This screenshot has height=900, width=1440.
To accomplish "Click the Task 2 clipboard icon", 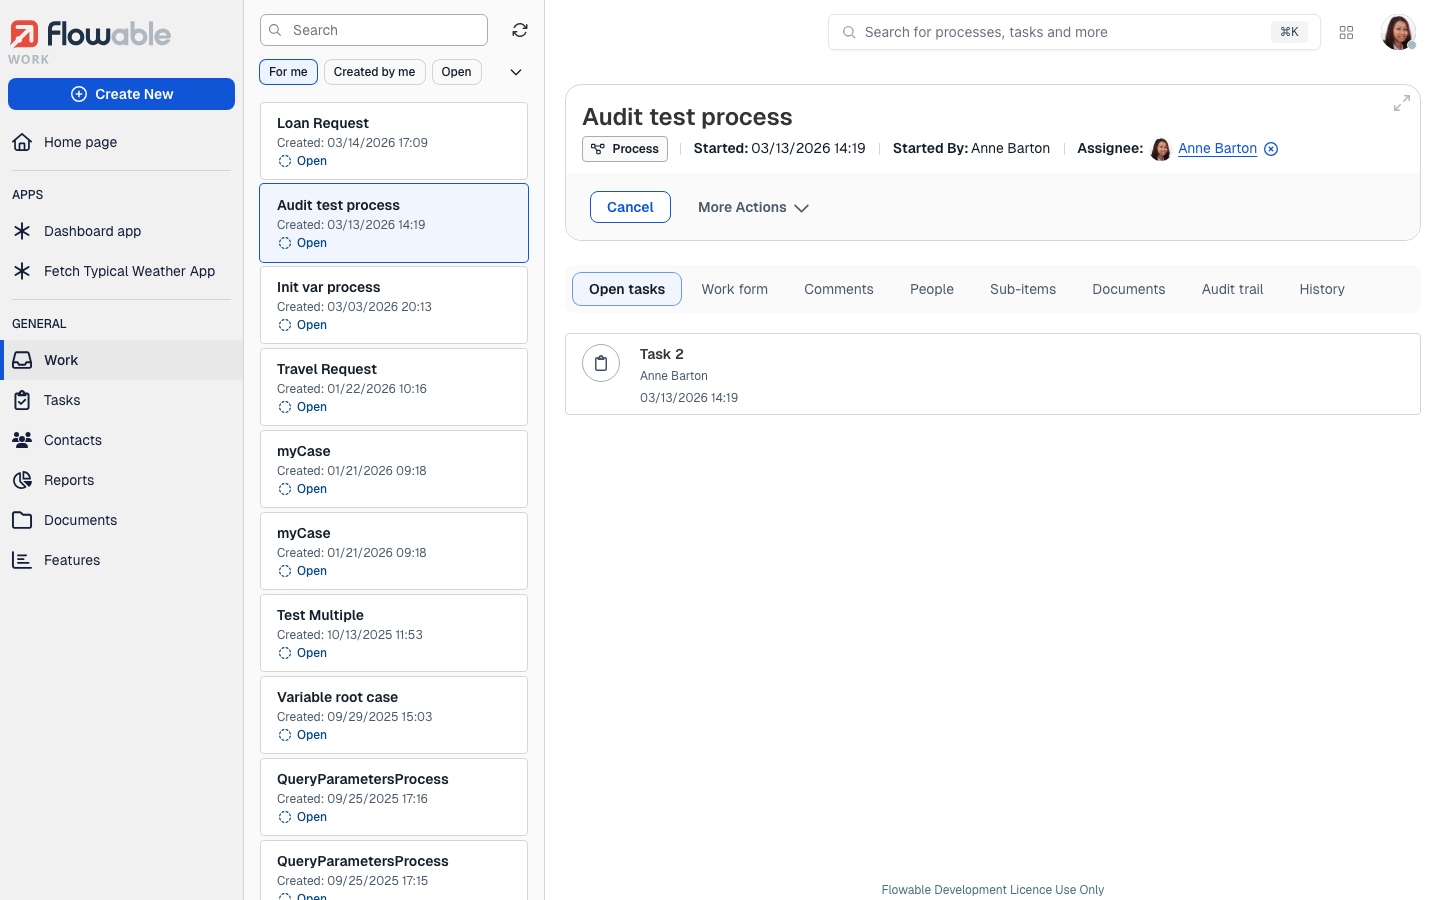I will [601, 364].
